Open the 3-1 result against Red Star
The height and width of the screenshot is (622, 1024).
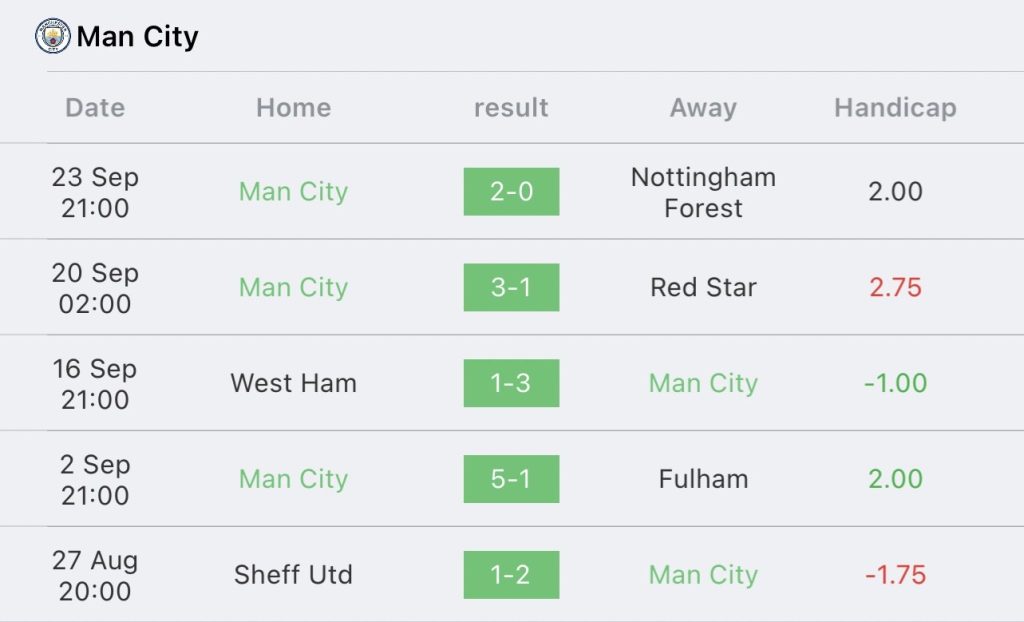pyautogui.click(x=511, y=287)
